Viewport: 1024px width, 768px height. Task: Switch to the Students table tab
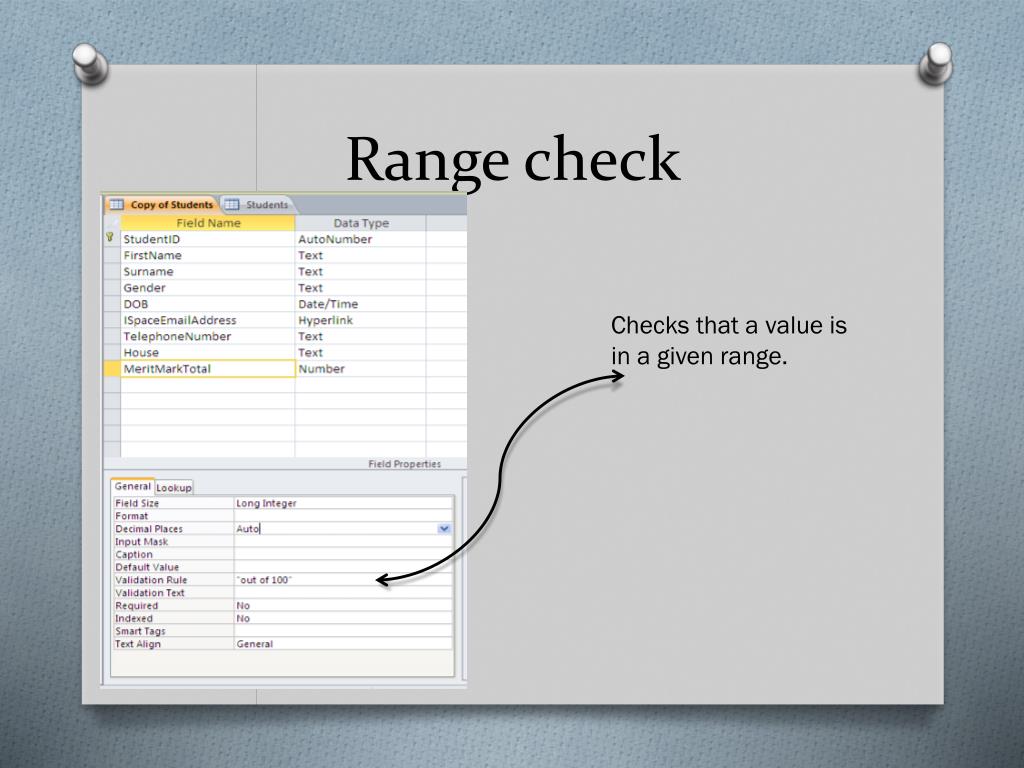257,204
